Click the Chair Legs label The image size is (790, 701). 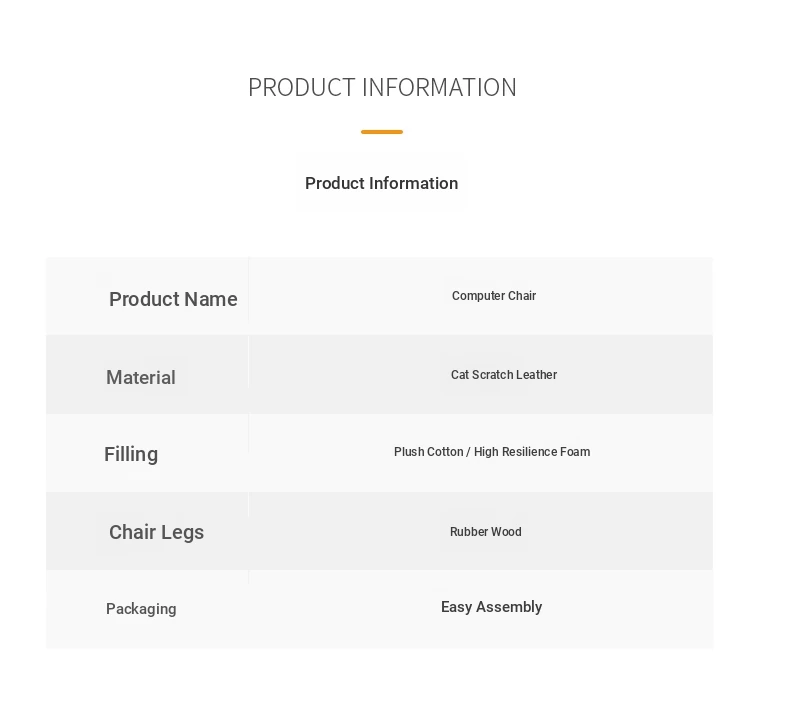point(156,532)
